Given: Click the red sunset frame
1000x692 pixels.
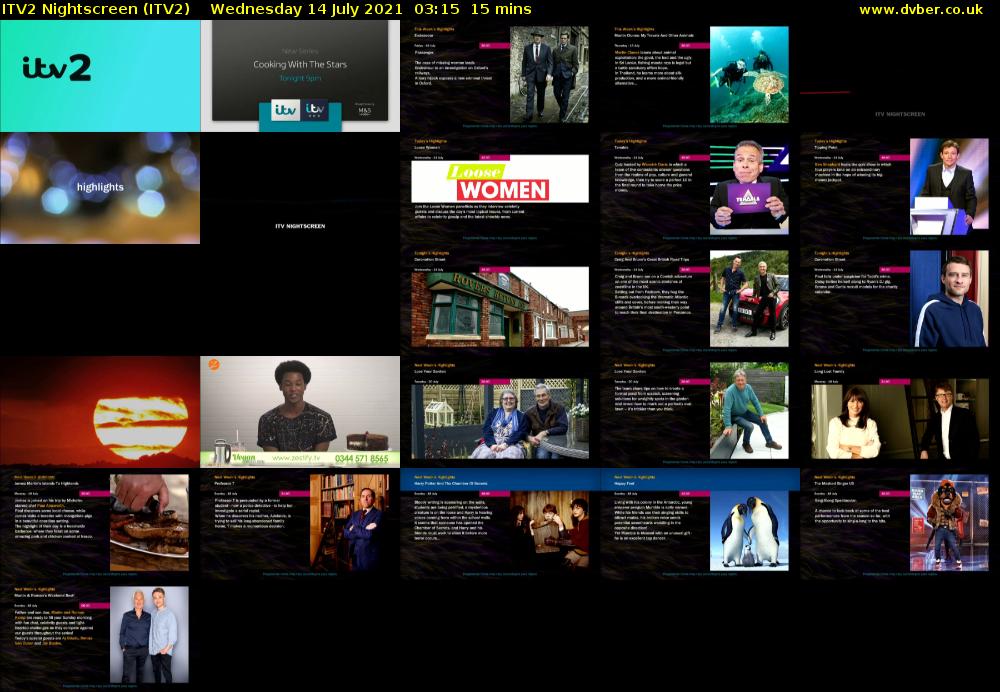Looking at the screenshot, I should (100, 412).
